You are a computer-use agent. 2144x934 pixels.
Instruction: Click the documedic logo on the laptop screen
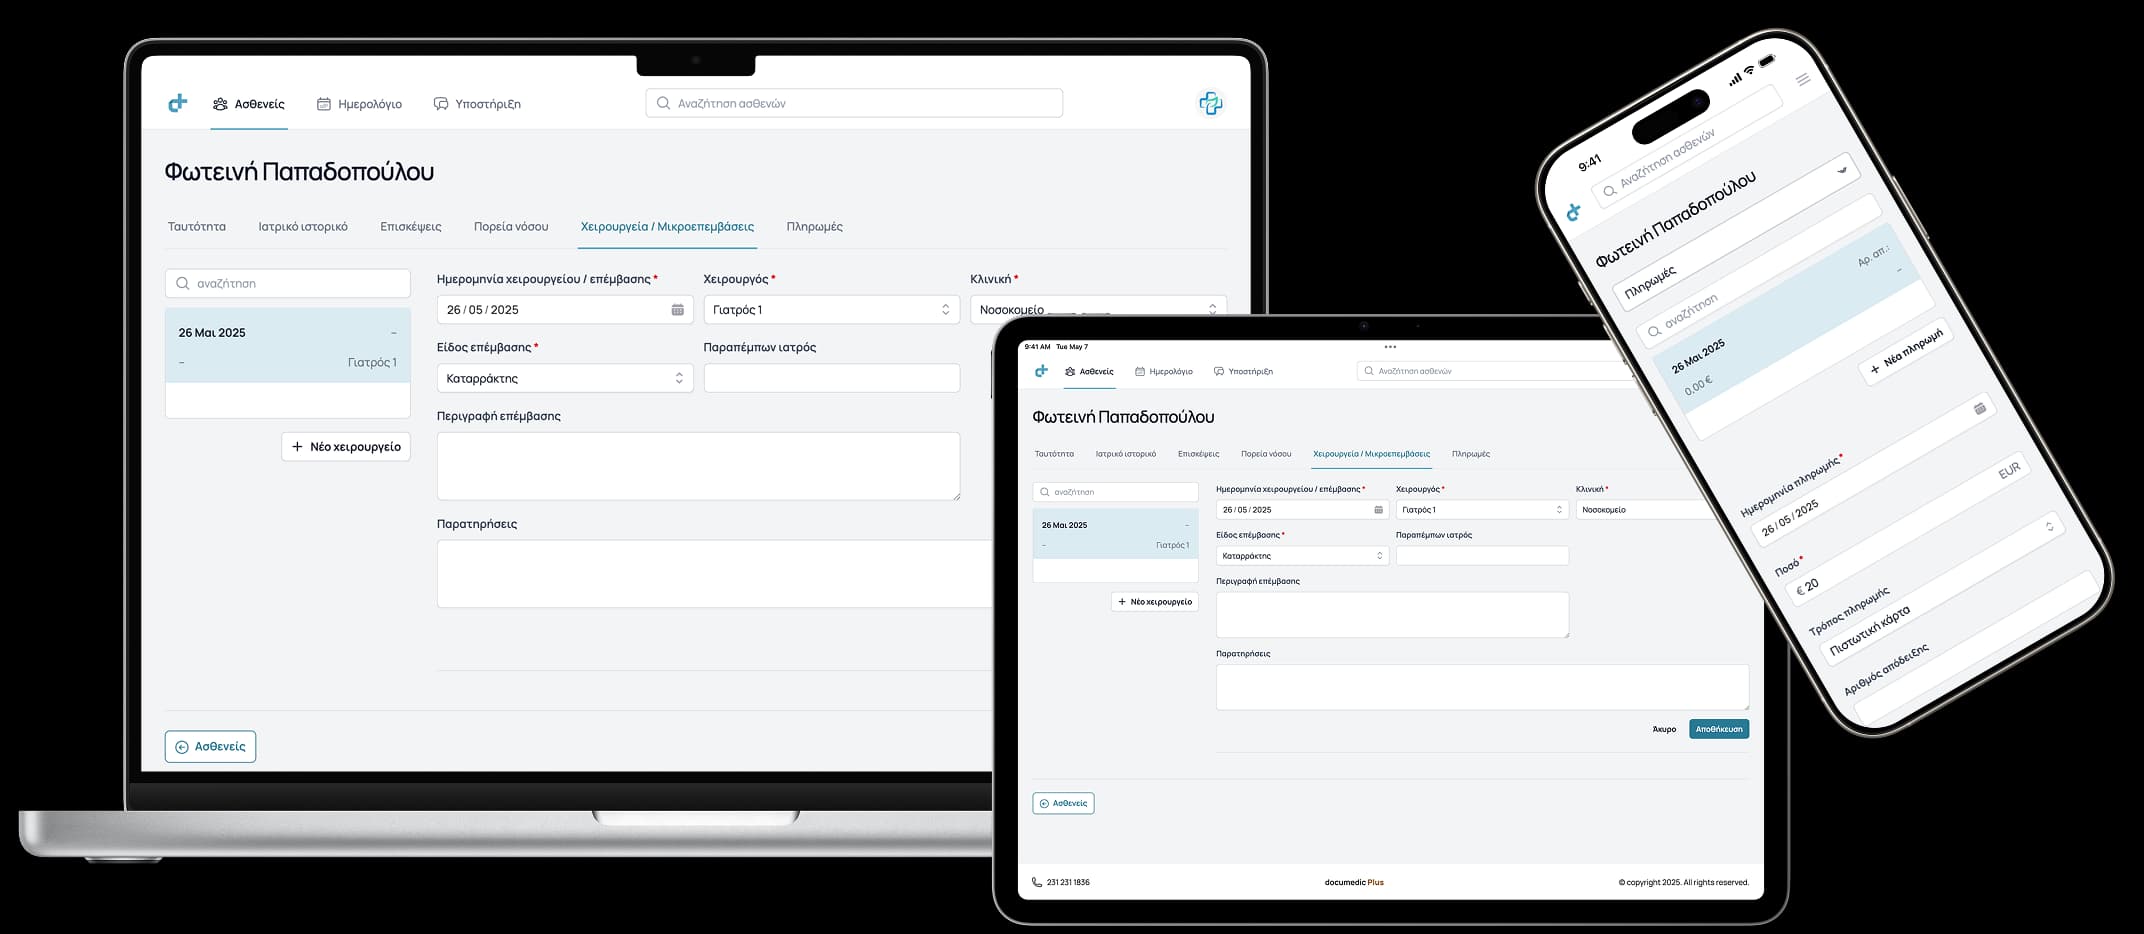pyautogui.click(x=178, y=103)
